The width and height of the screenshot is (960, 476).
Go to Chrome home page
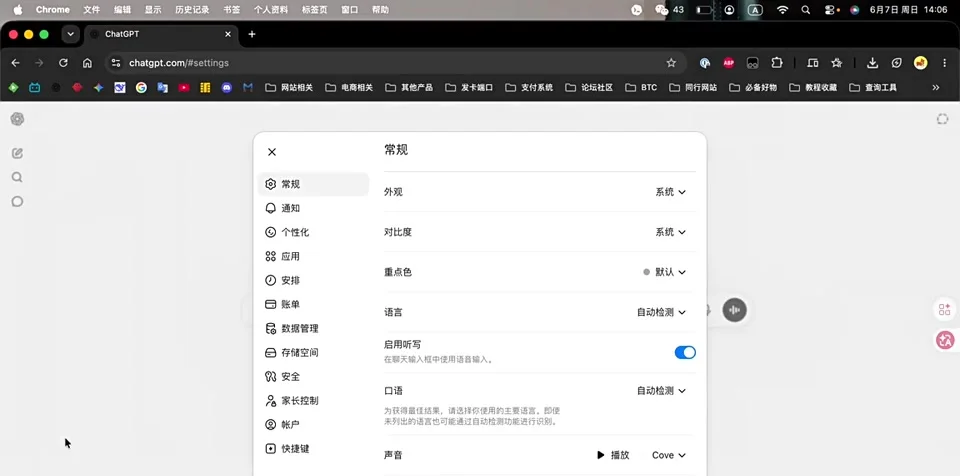coord(87,63)
